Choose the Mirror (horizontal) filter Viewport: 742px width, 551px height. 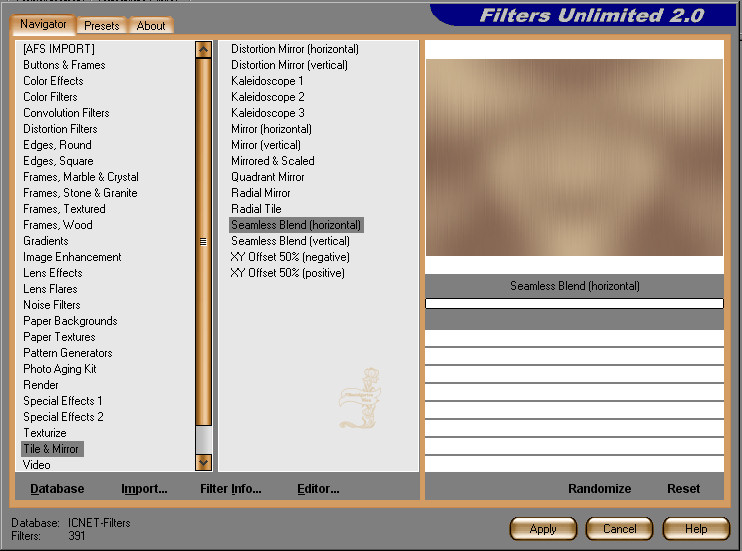click(271, 129)
